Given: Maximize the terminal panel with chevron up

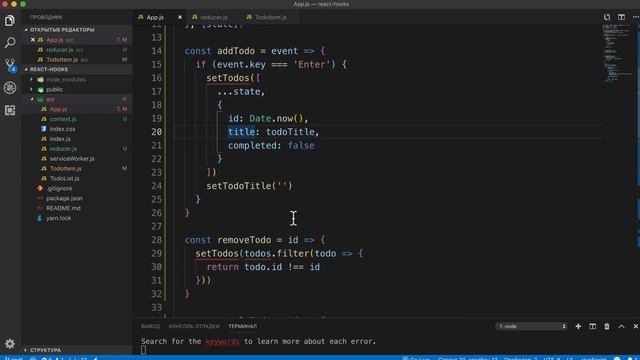Looking at the screenshot, I should [621, 326].
